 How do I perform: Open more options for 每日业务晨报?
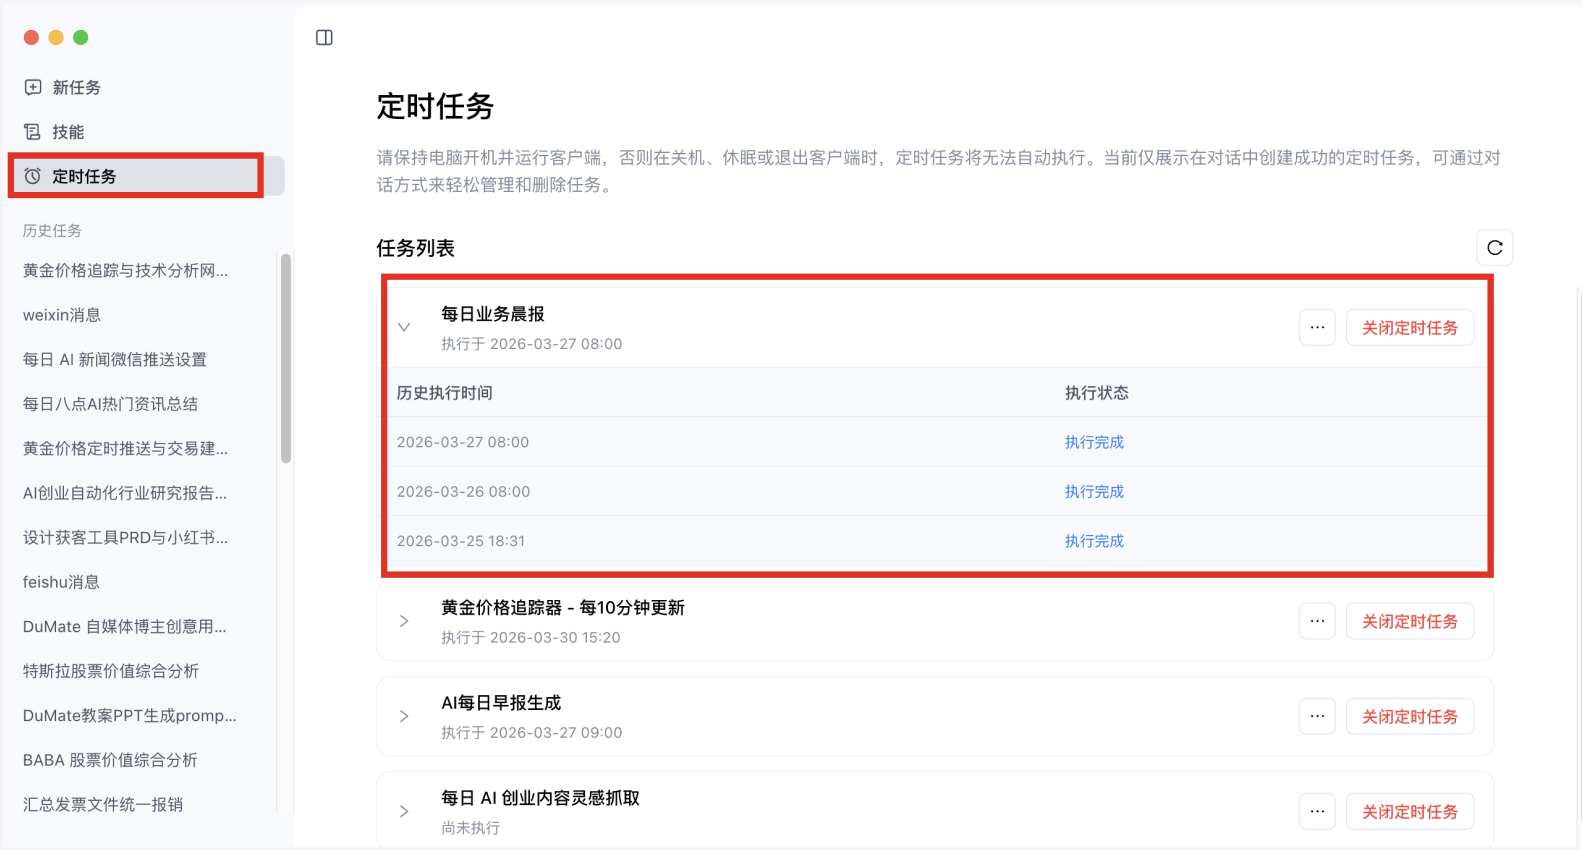tap(1317, 328)
